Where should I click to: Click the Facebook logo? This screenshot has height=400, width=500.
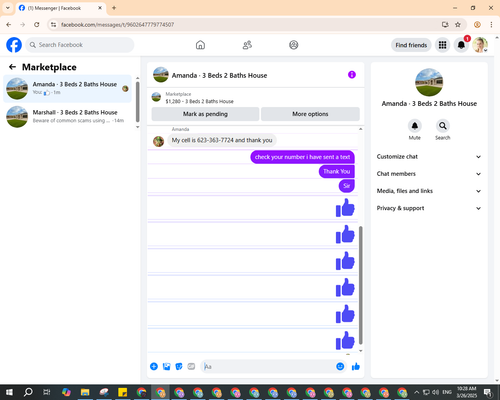(14, 45)
